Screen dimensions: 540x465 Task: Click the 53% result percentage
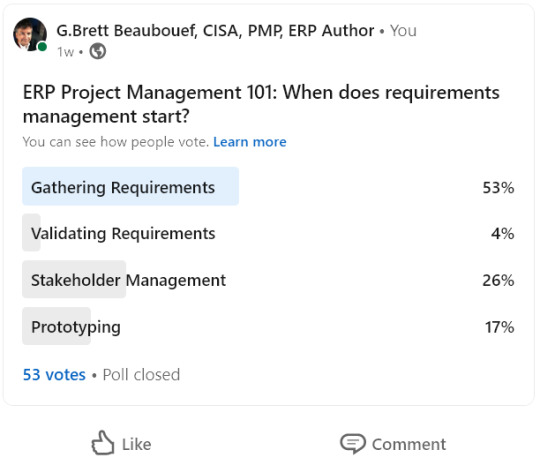point(498,188)
